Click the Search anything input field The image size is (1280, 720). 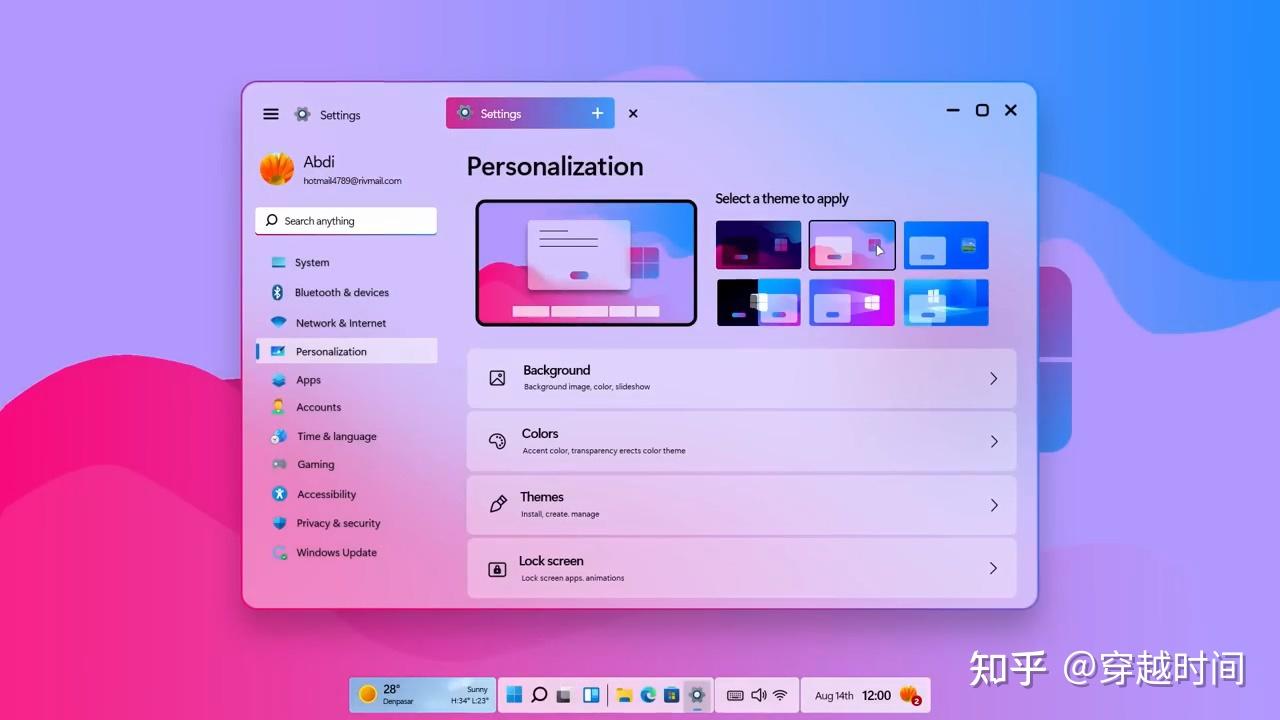tap(345, 220)
